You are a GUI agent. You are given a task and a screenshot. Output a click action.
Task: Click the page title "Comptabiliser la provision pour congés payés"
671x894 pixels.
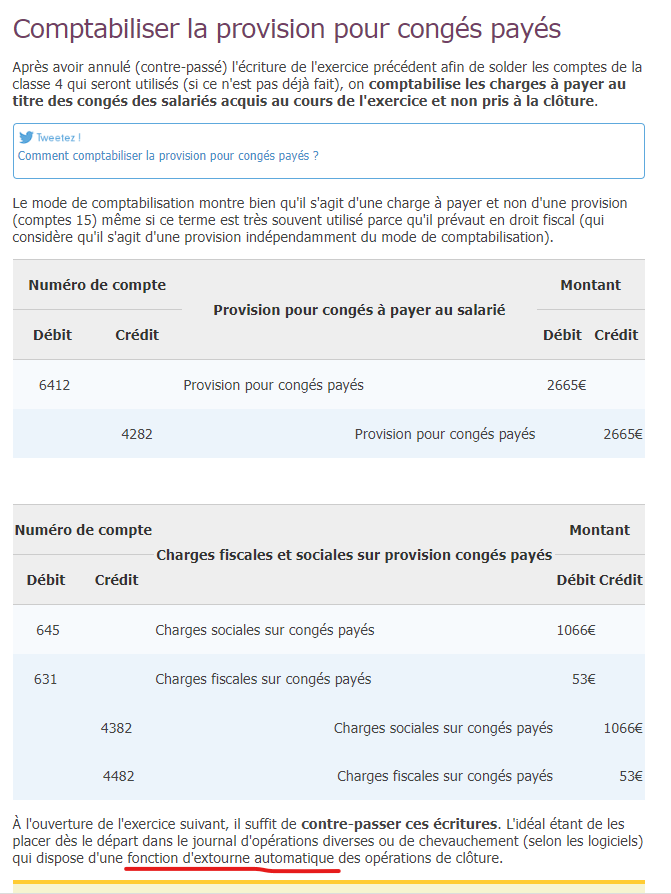click(x=287, y=29)
